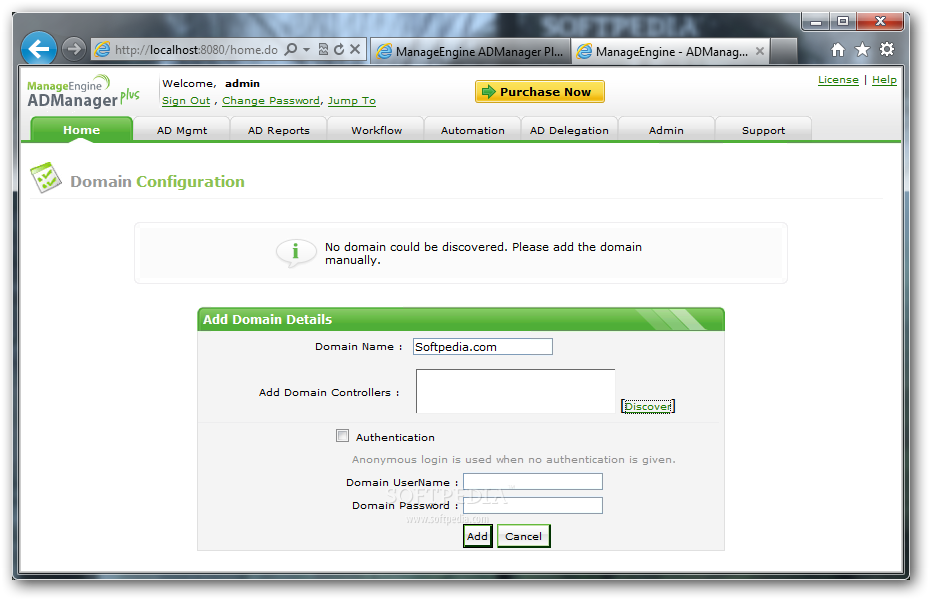Click the Add Domain Details header
Screen dimensions: 930x600
coord(461,320)
